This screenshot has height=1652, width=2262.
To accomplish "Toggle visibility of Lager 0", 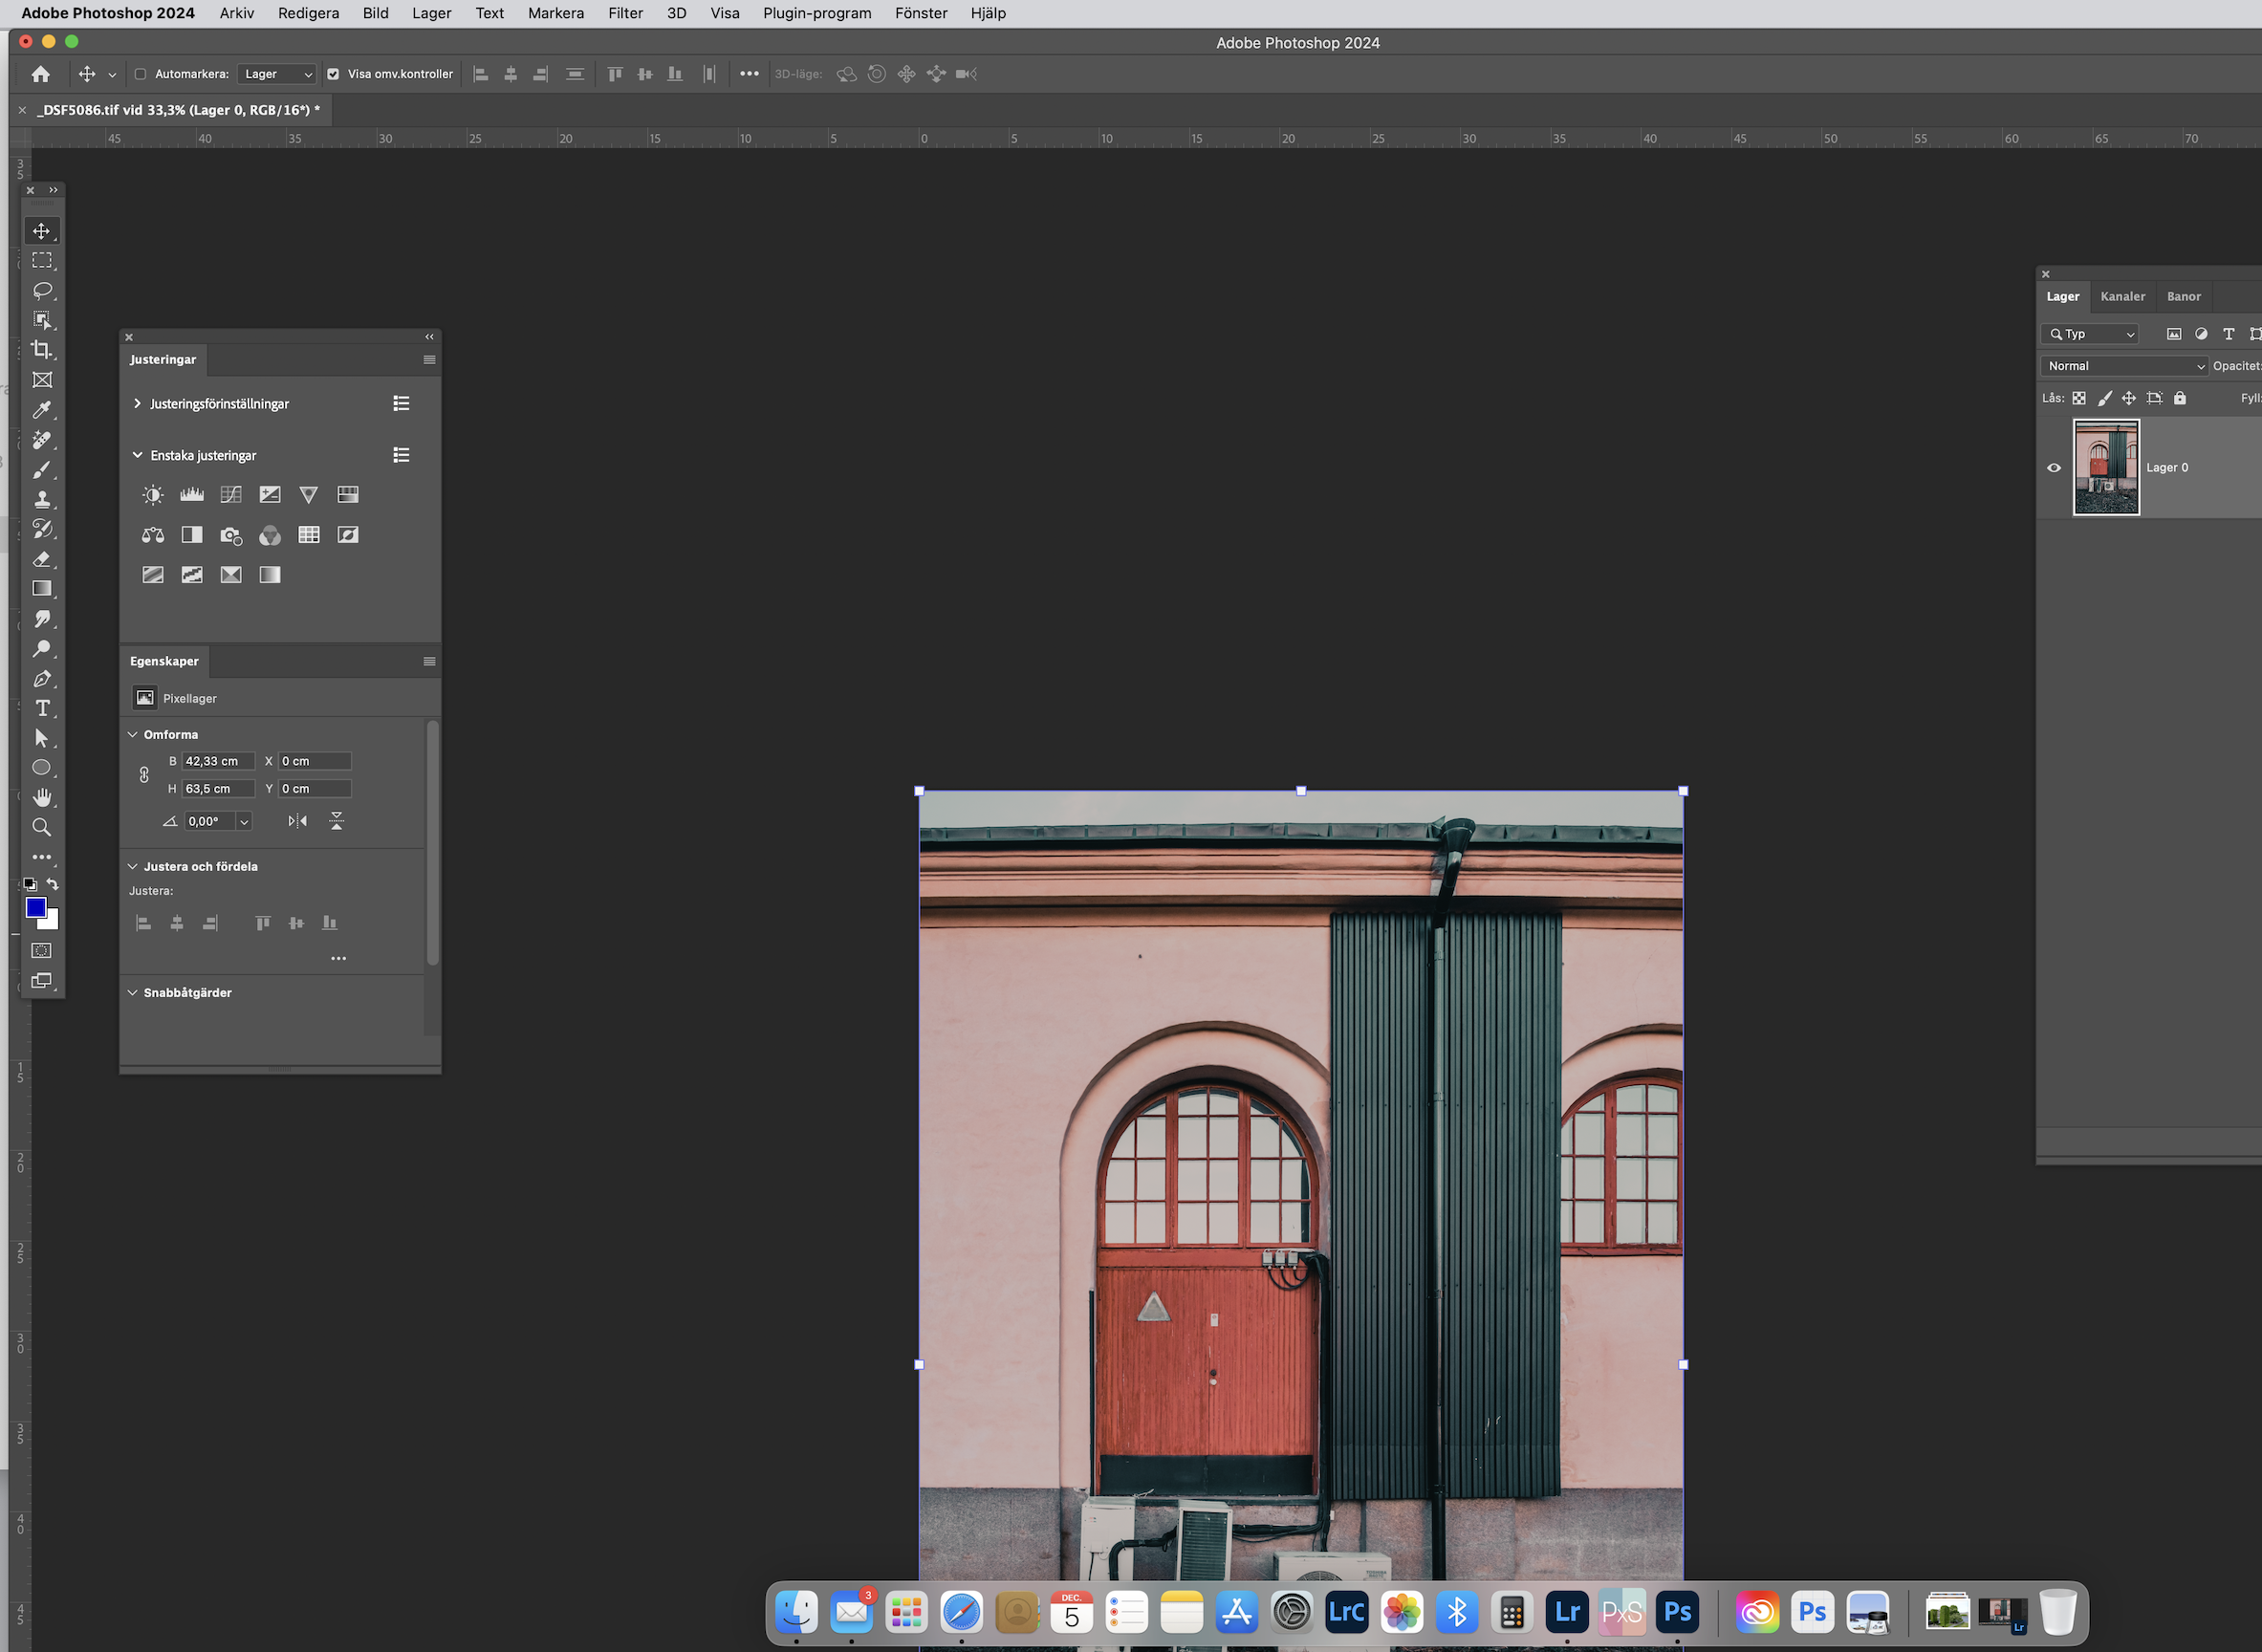I will point(2054,467).
